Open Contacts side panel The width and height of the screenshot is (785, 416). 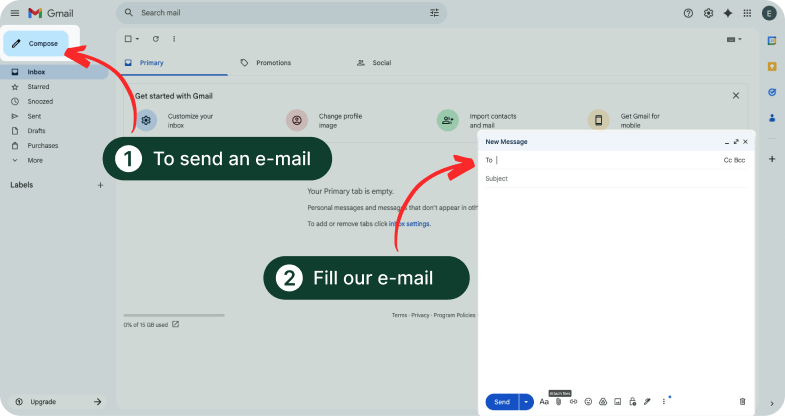[772, 118]
